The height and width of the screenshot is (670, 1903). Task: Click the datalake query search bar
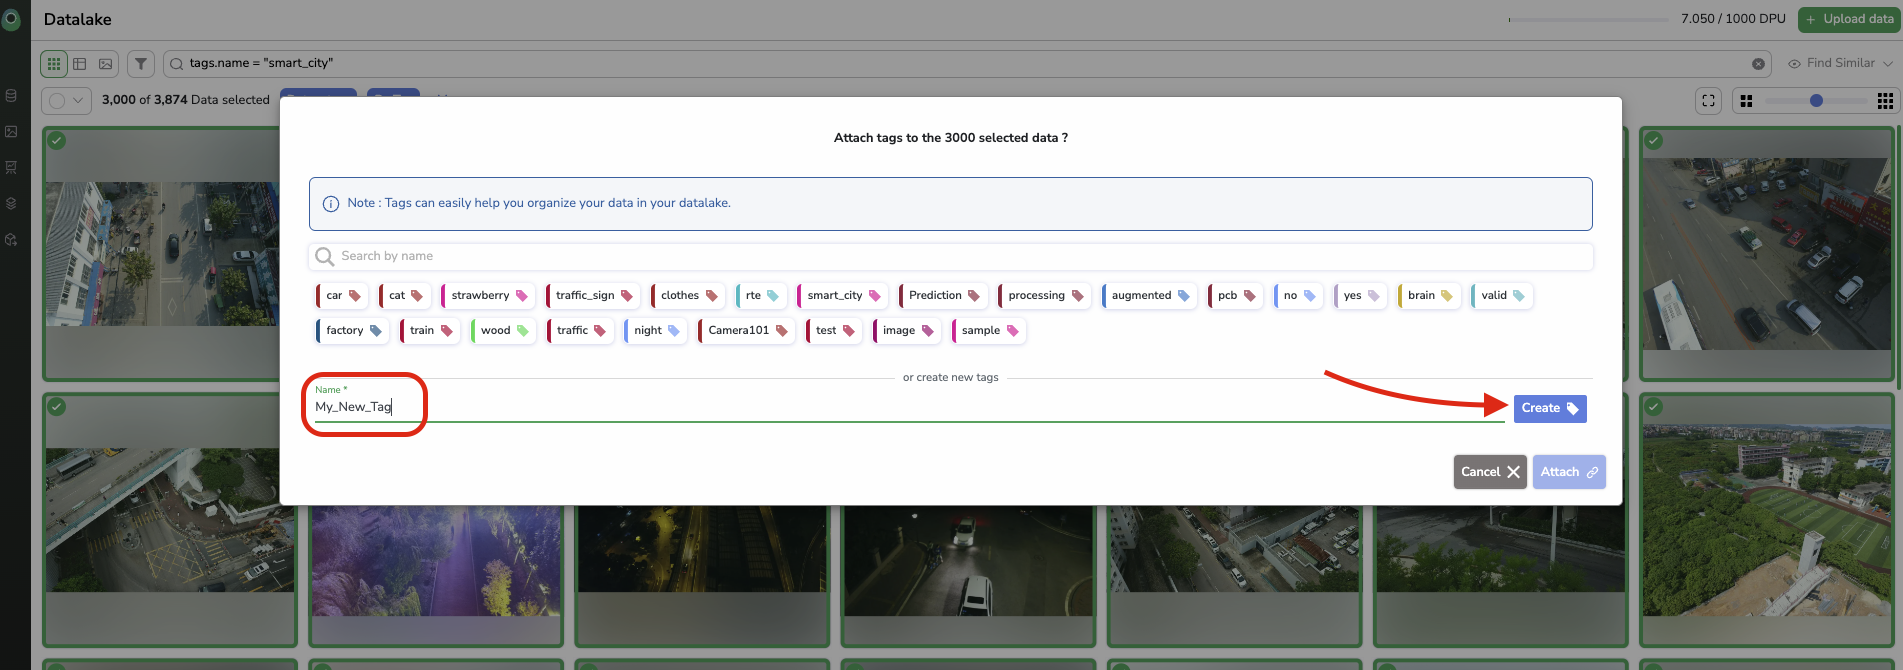966,63
